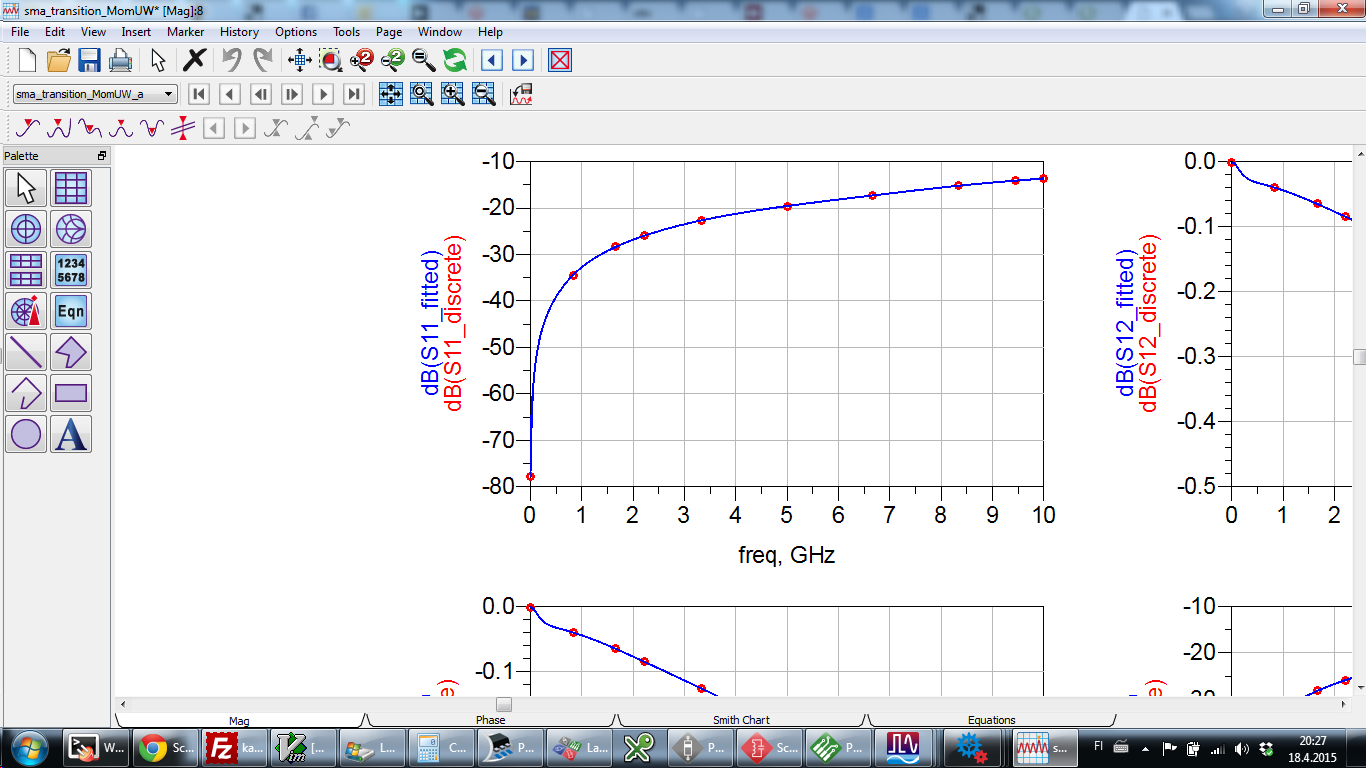Select the polygon drawing tool
Screen dimensions: 1366x768
click(71, 352)
